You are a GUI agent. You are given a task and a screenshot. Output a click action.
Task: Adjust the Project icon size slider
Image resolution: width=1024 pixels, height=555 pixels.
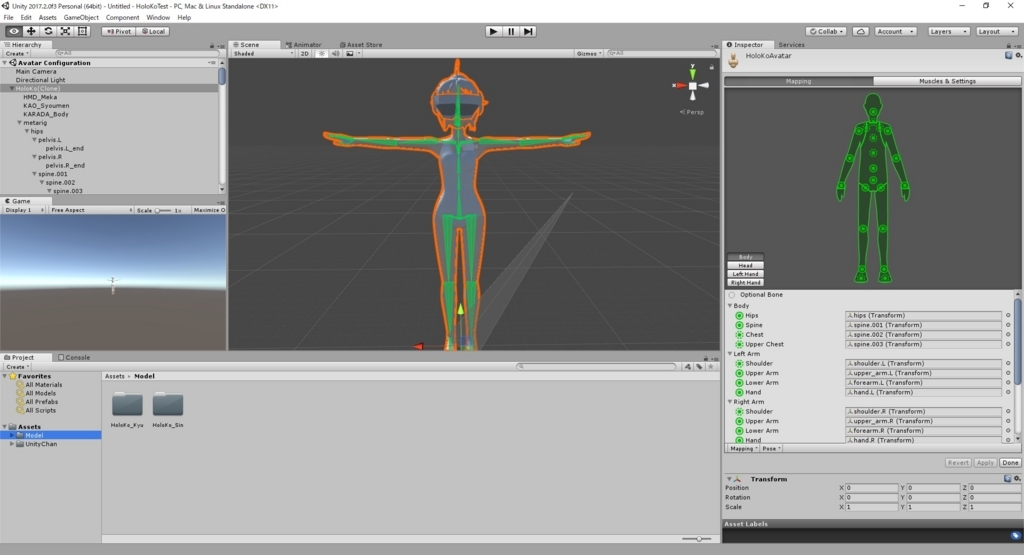coord(697,539)
